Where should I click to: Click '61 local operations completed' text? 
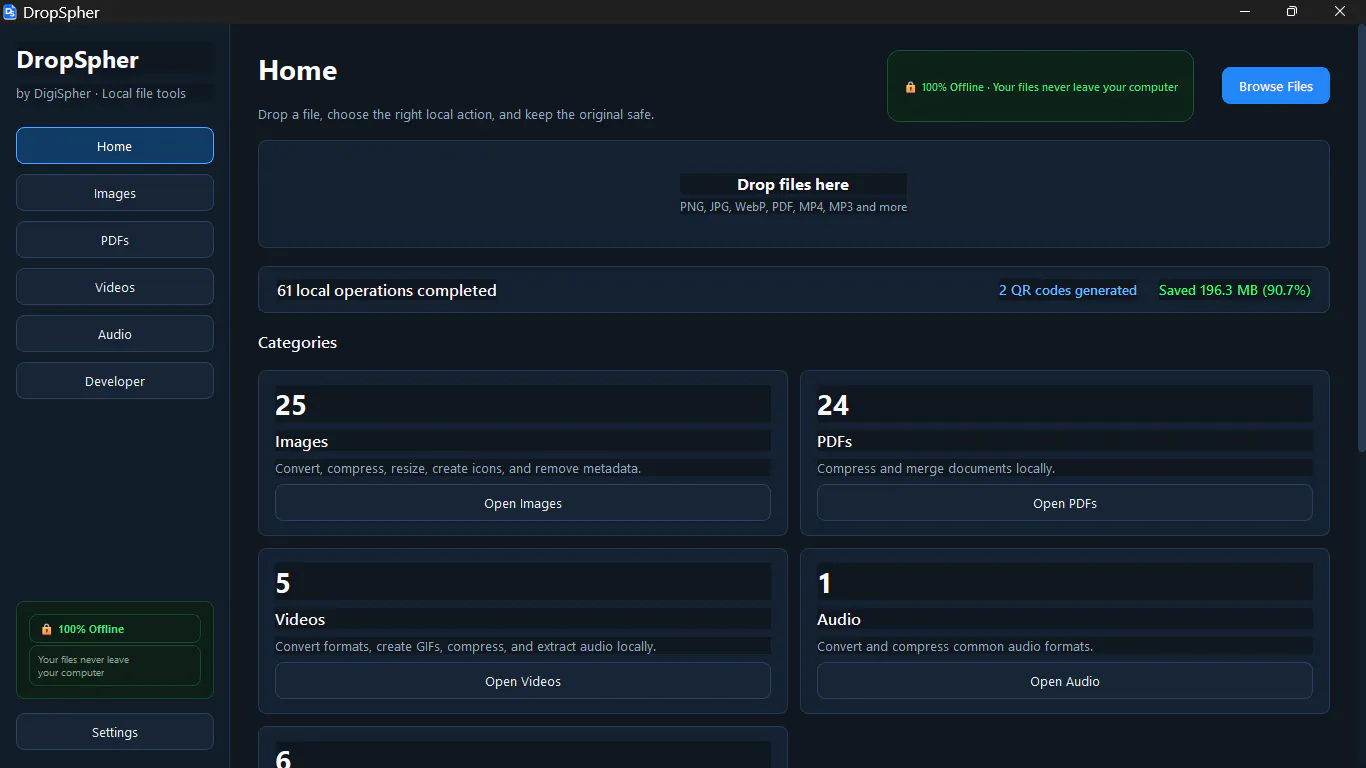(x=387, y=290)
